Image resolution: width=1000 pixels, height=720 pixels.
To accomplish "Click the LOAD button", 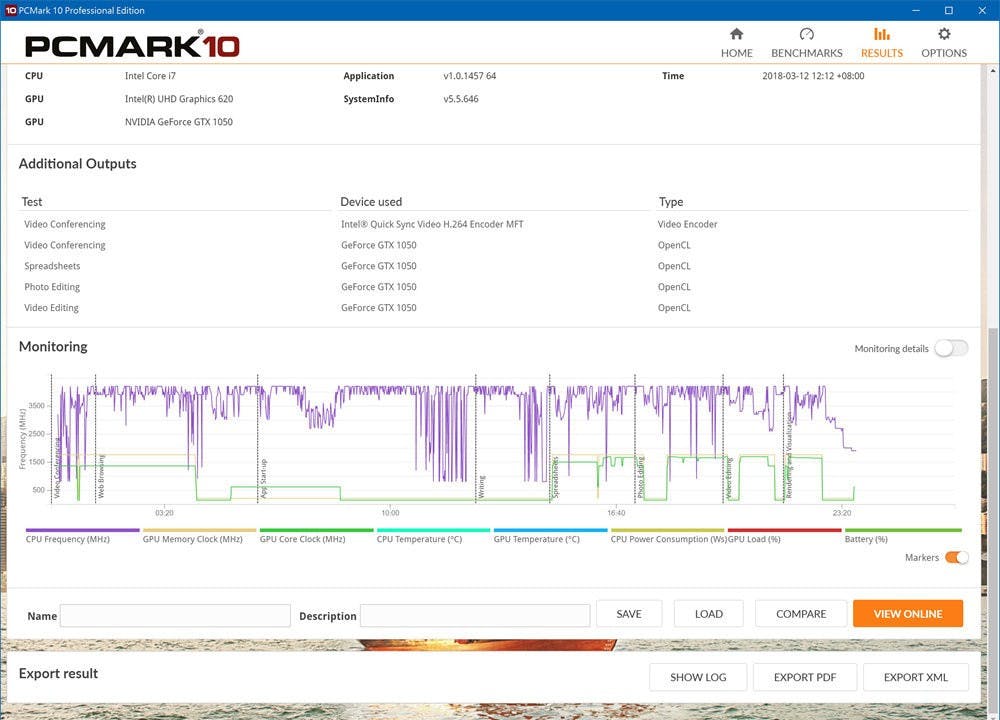I will point(709,613).
